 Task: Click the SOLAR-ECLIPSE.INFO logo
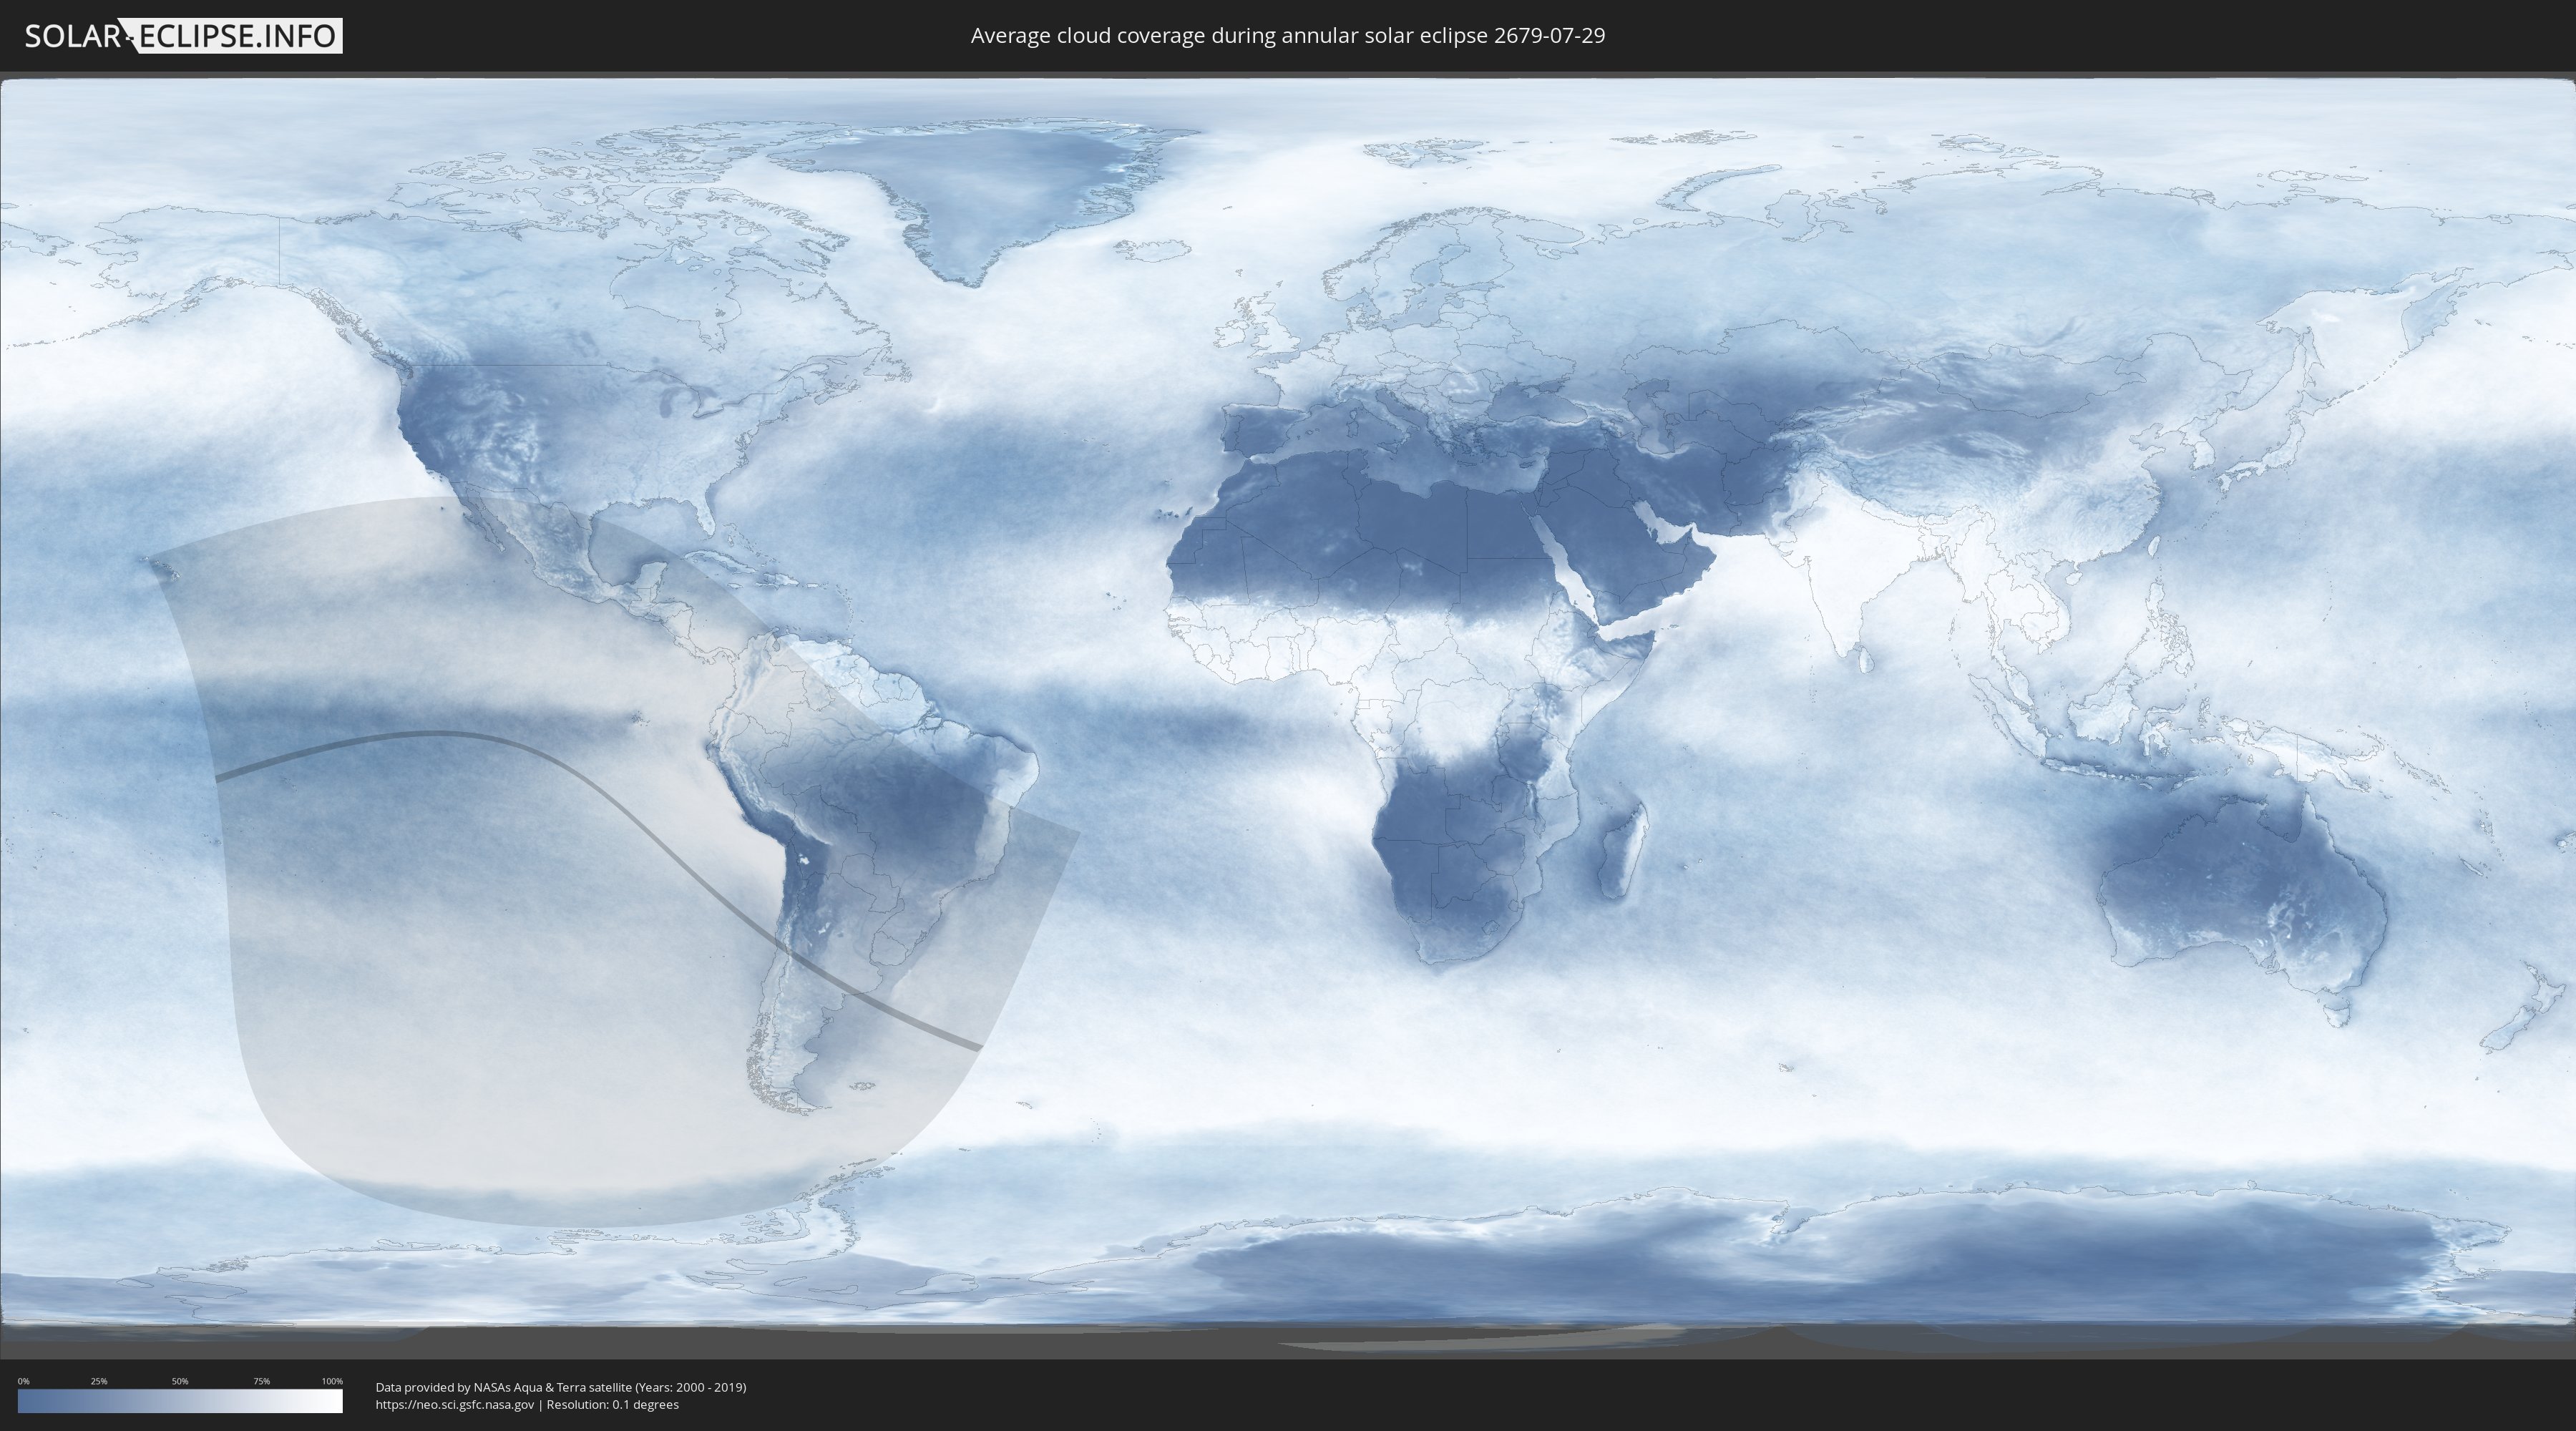[x=183, y=36]
